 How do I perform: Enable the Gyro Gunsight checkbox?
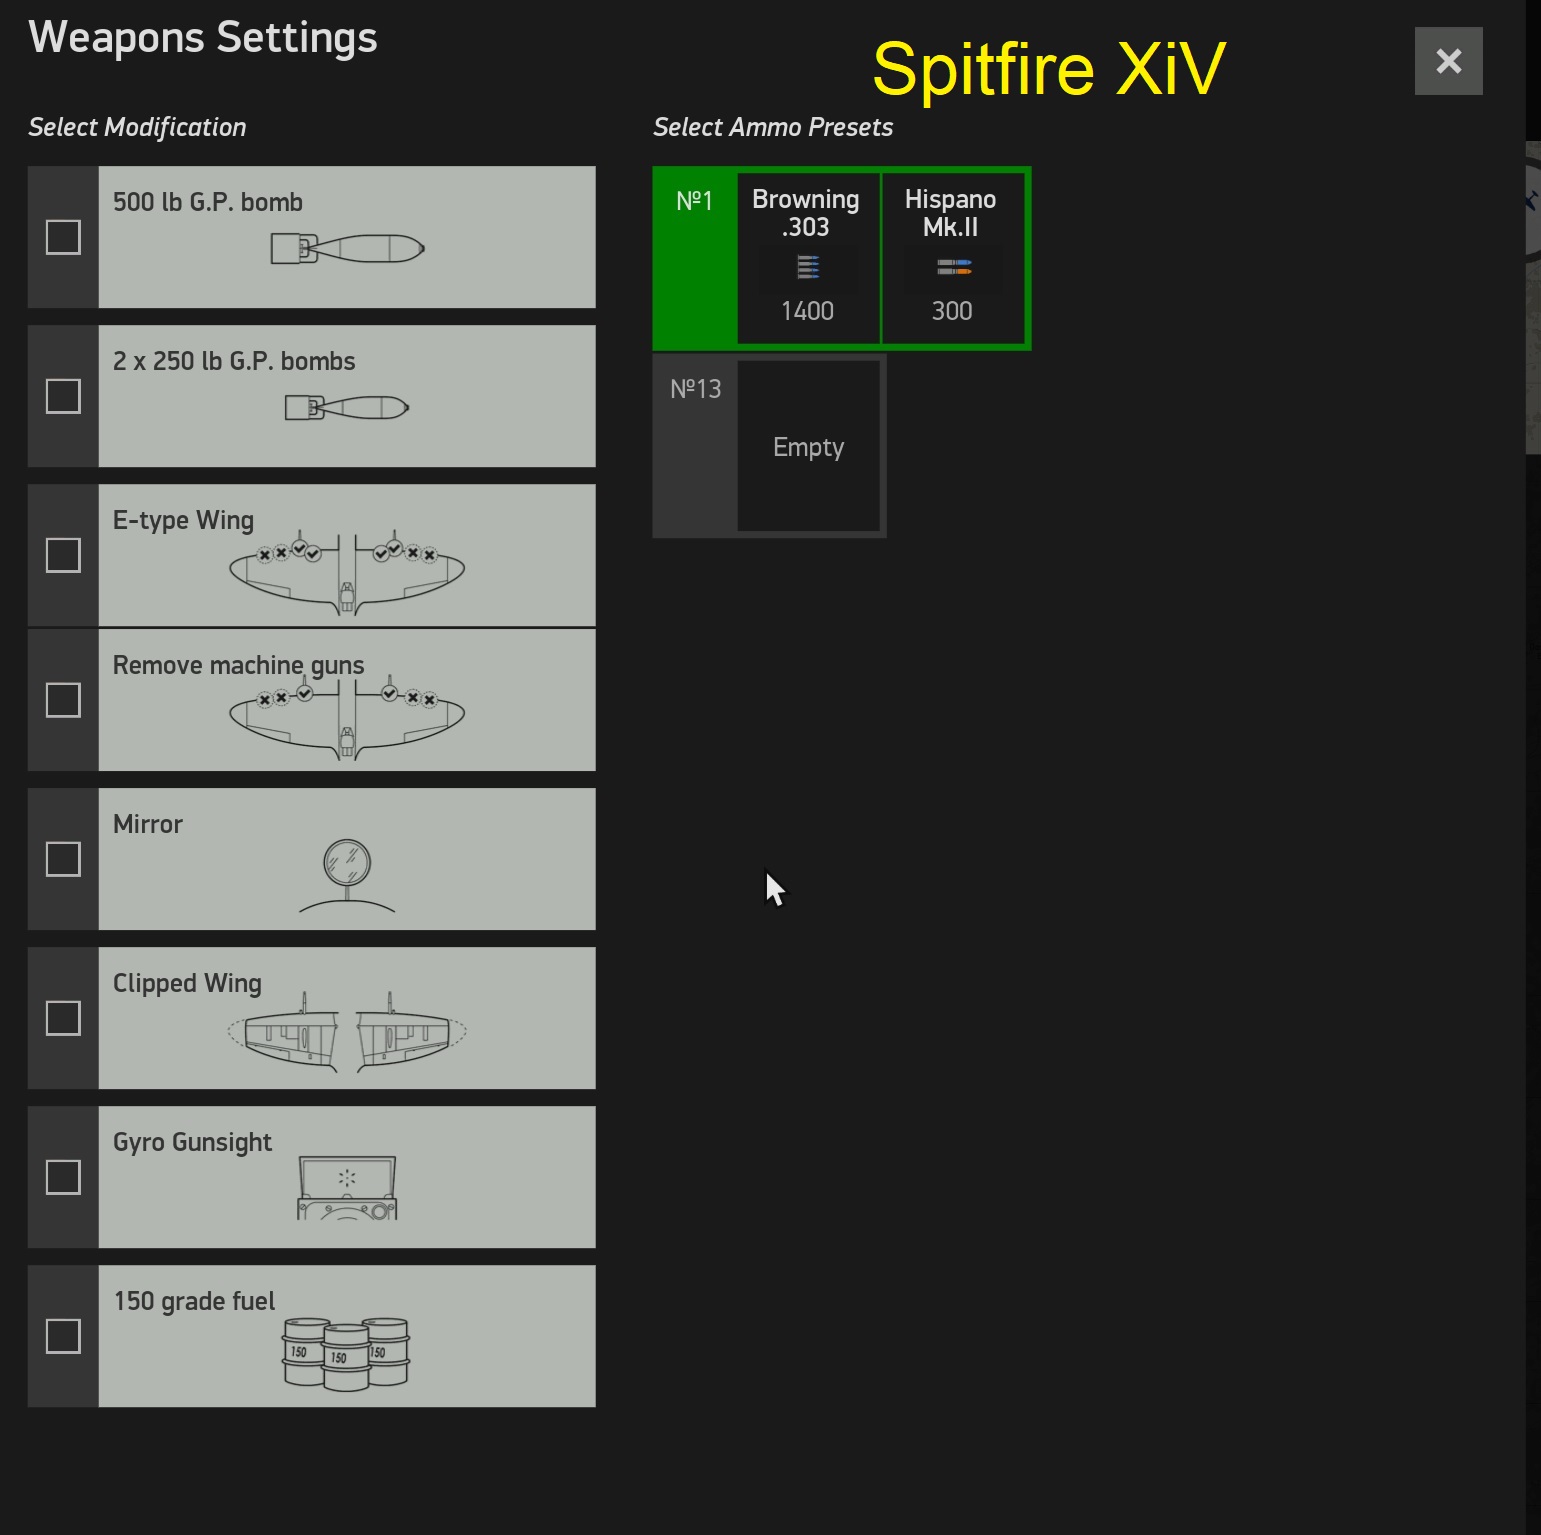[x=63, y=1177]
